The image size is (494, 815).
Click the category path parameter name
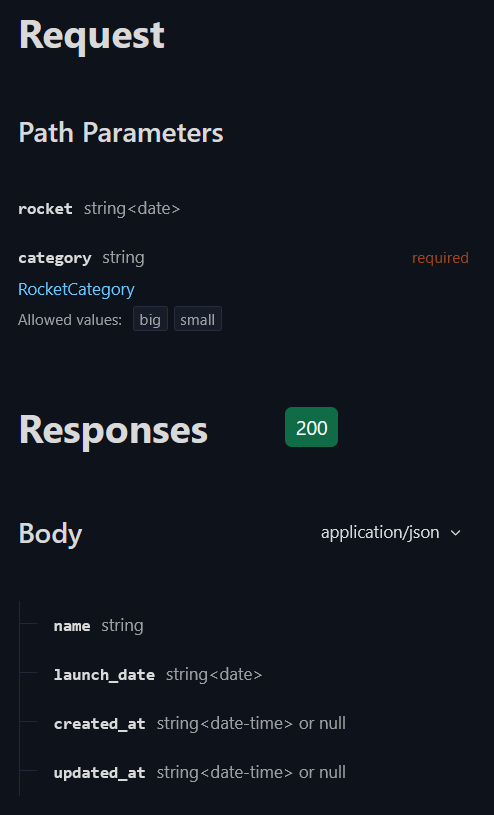[x=55, y=258]
